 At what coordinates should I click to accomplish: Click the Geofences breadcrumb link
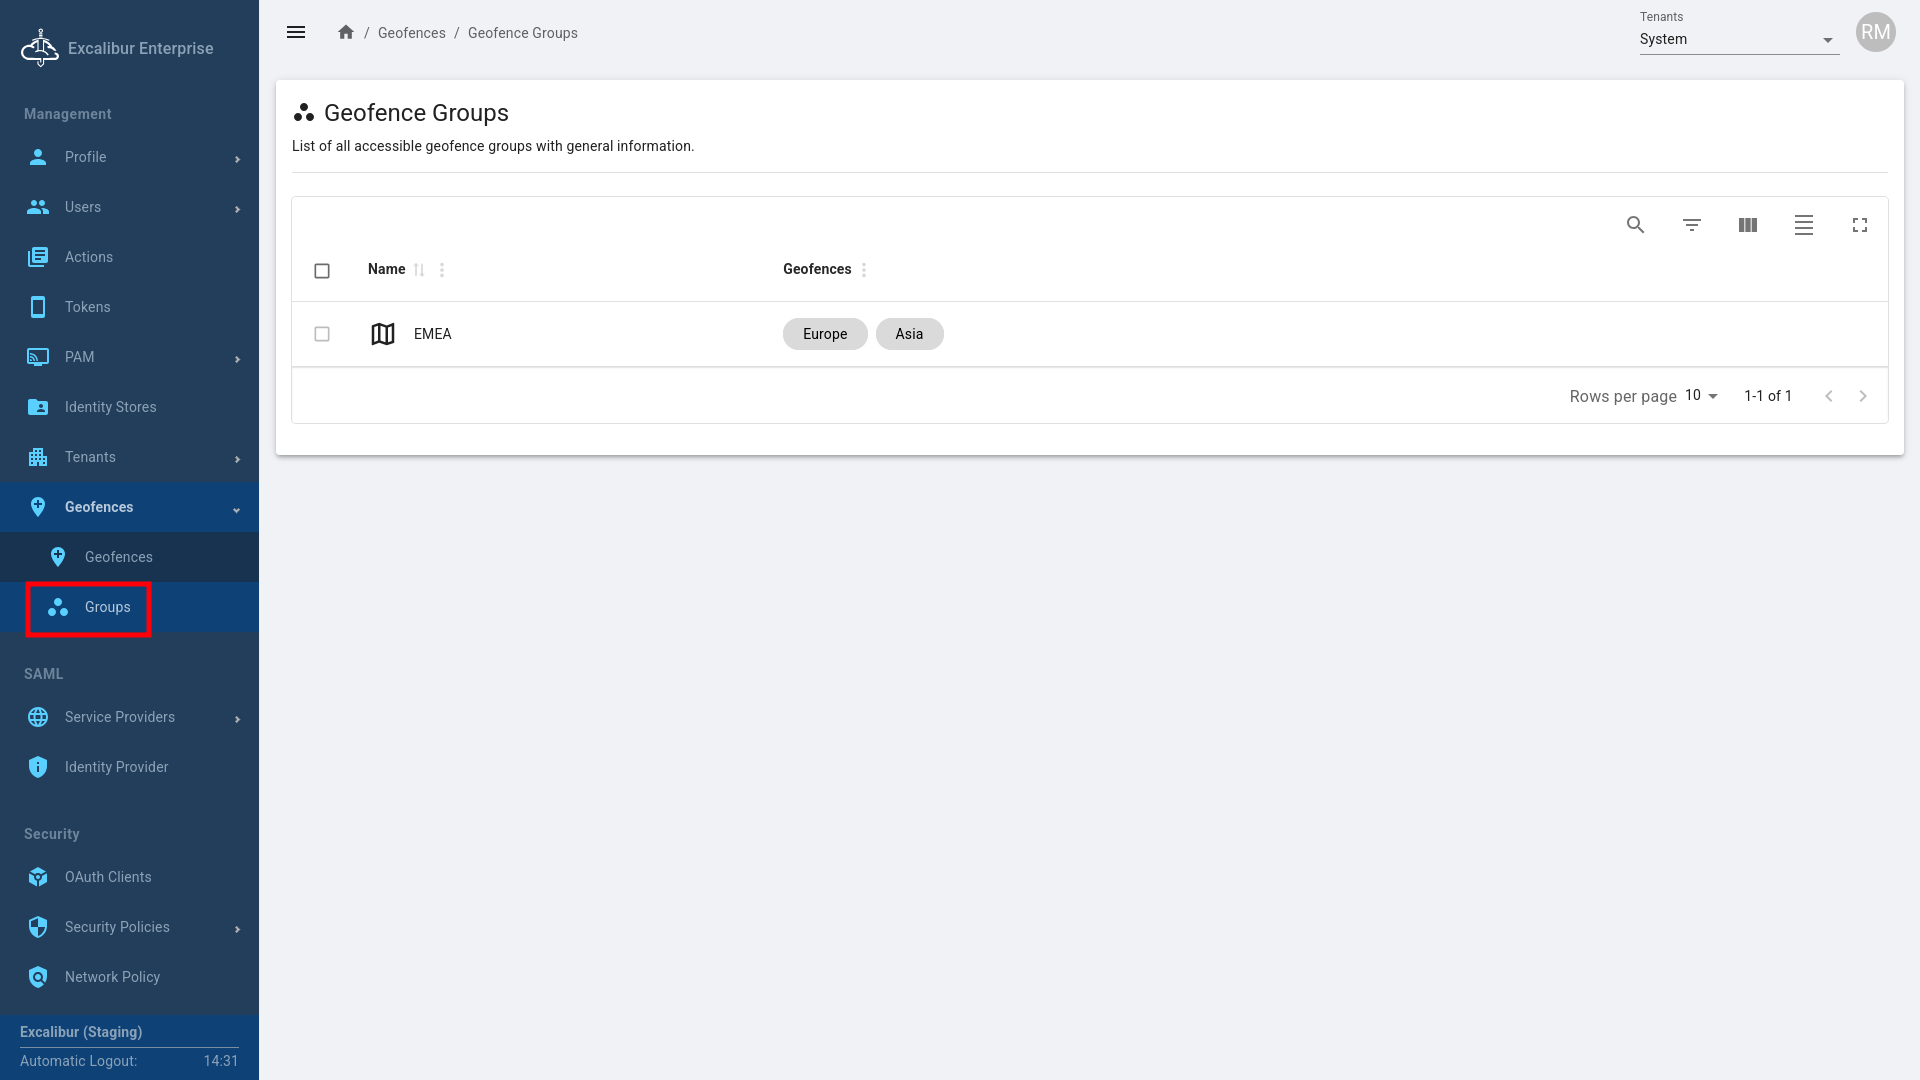[411, 33]
